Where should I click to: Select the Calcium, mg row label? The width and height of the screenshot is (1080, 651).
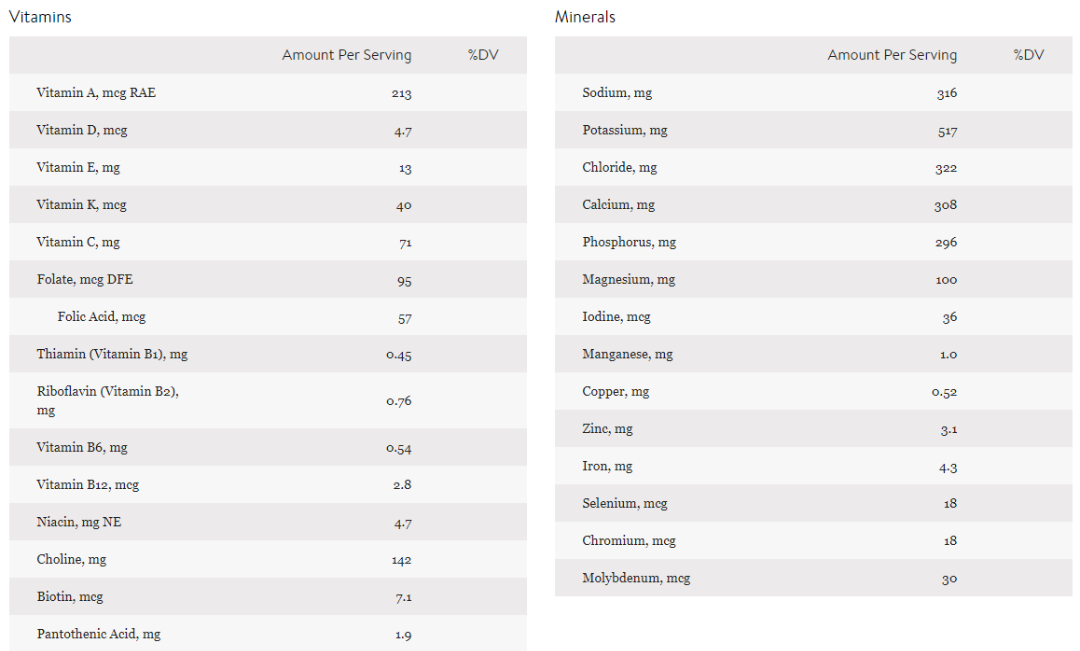[x=618, y=205]
